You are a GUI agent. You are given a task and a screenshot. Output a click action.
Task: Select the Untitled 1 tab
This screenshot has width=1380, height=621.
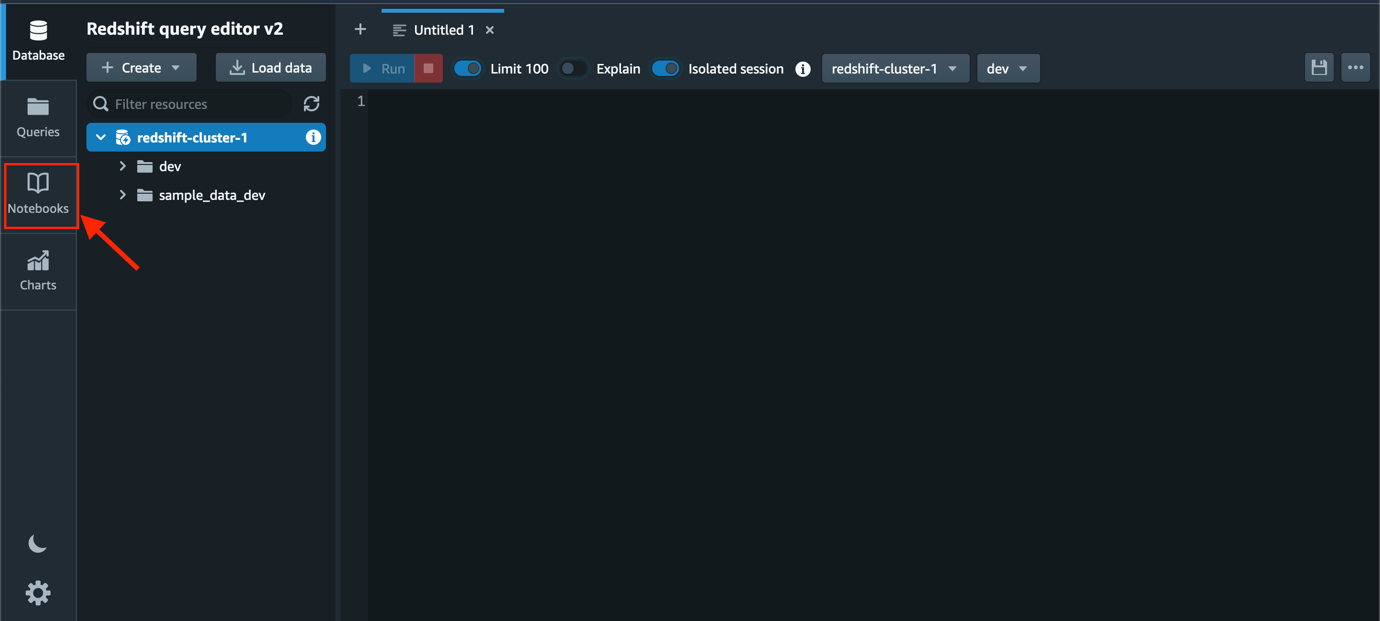[443, 30]
